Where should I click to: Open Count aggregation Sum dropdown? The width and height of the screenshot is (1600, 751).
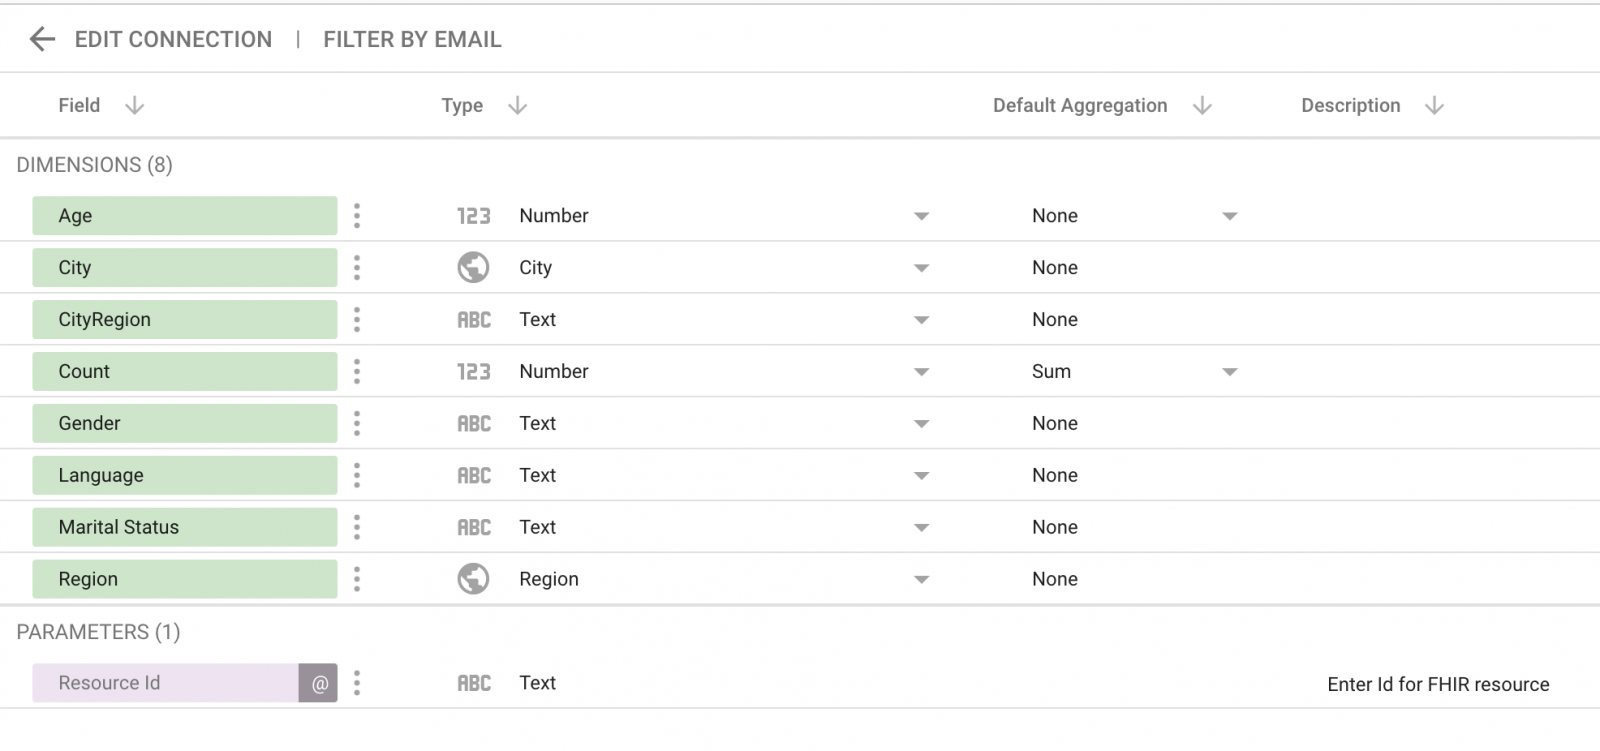point(1229,372)
